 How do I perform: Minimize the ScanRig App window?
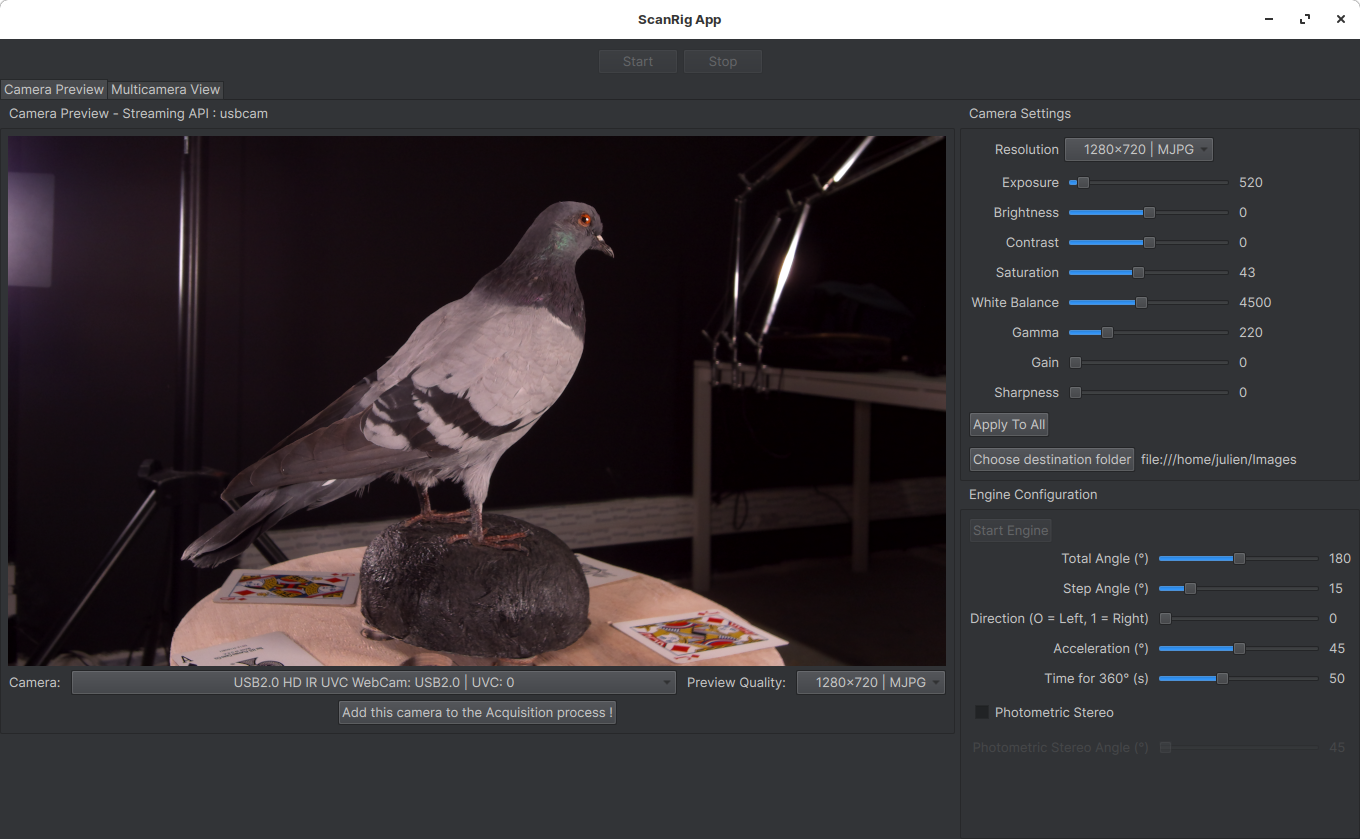point(1268,20)
